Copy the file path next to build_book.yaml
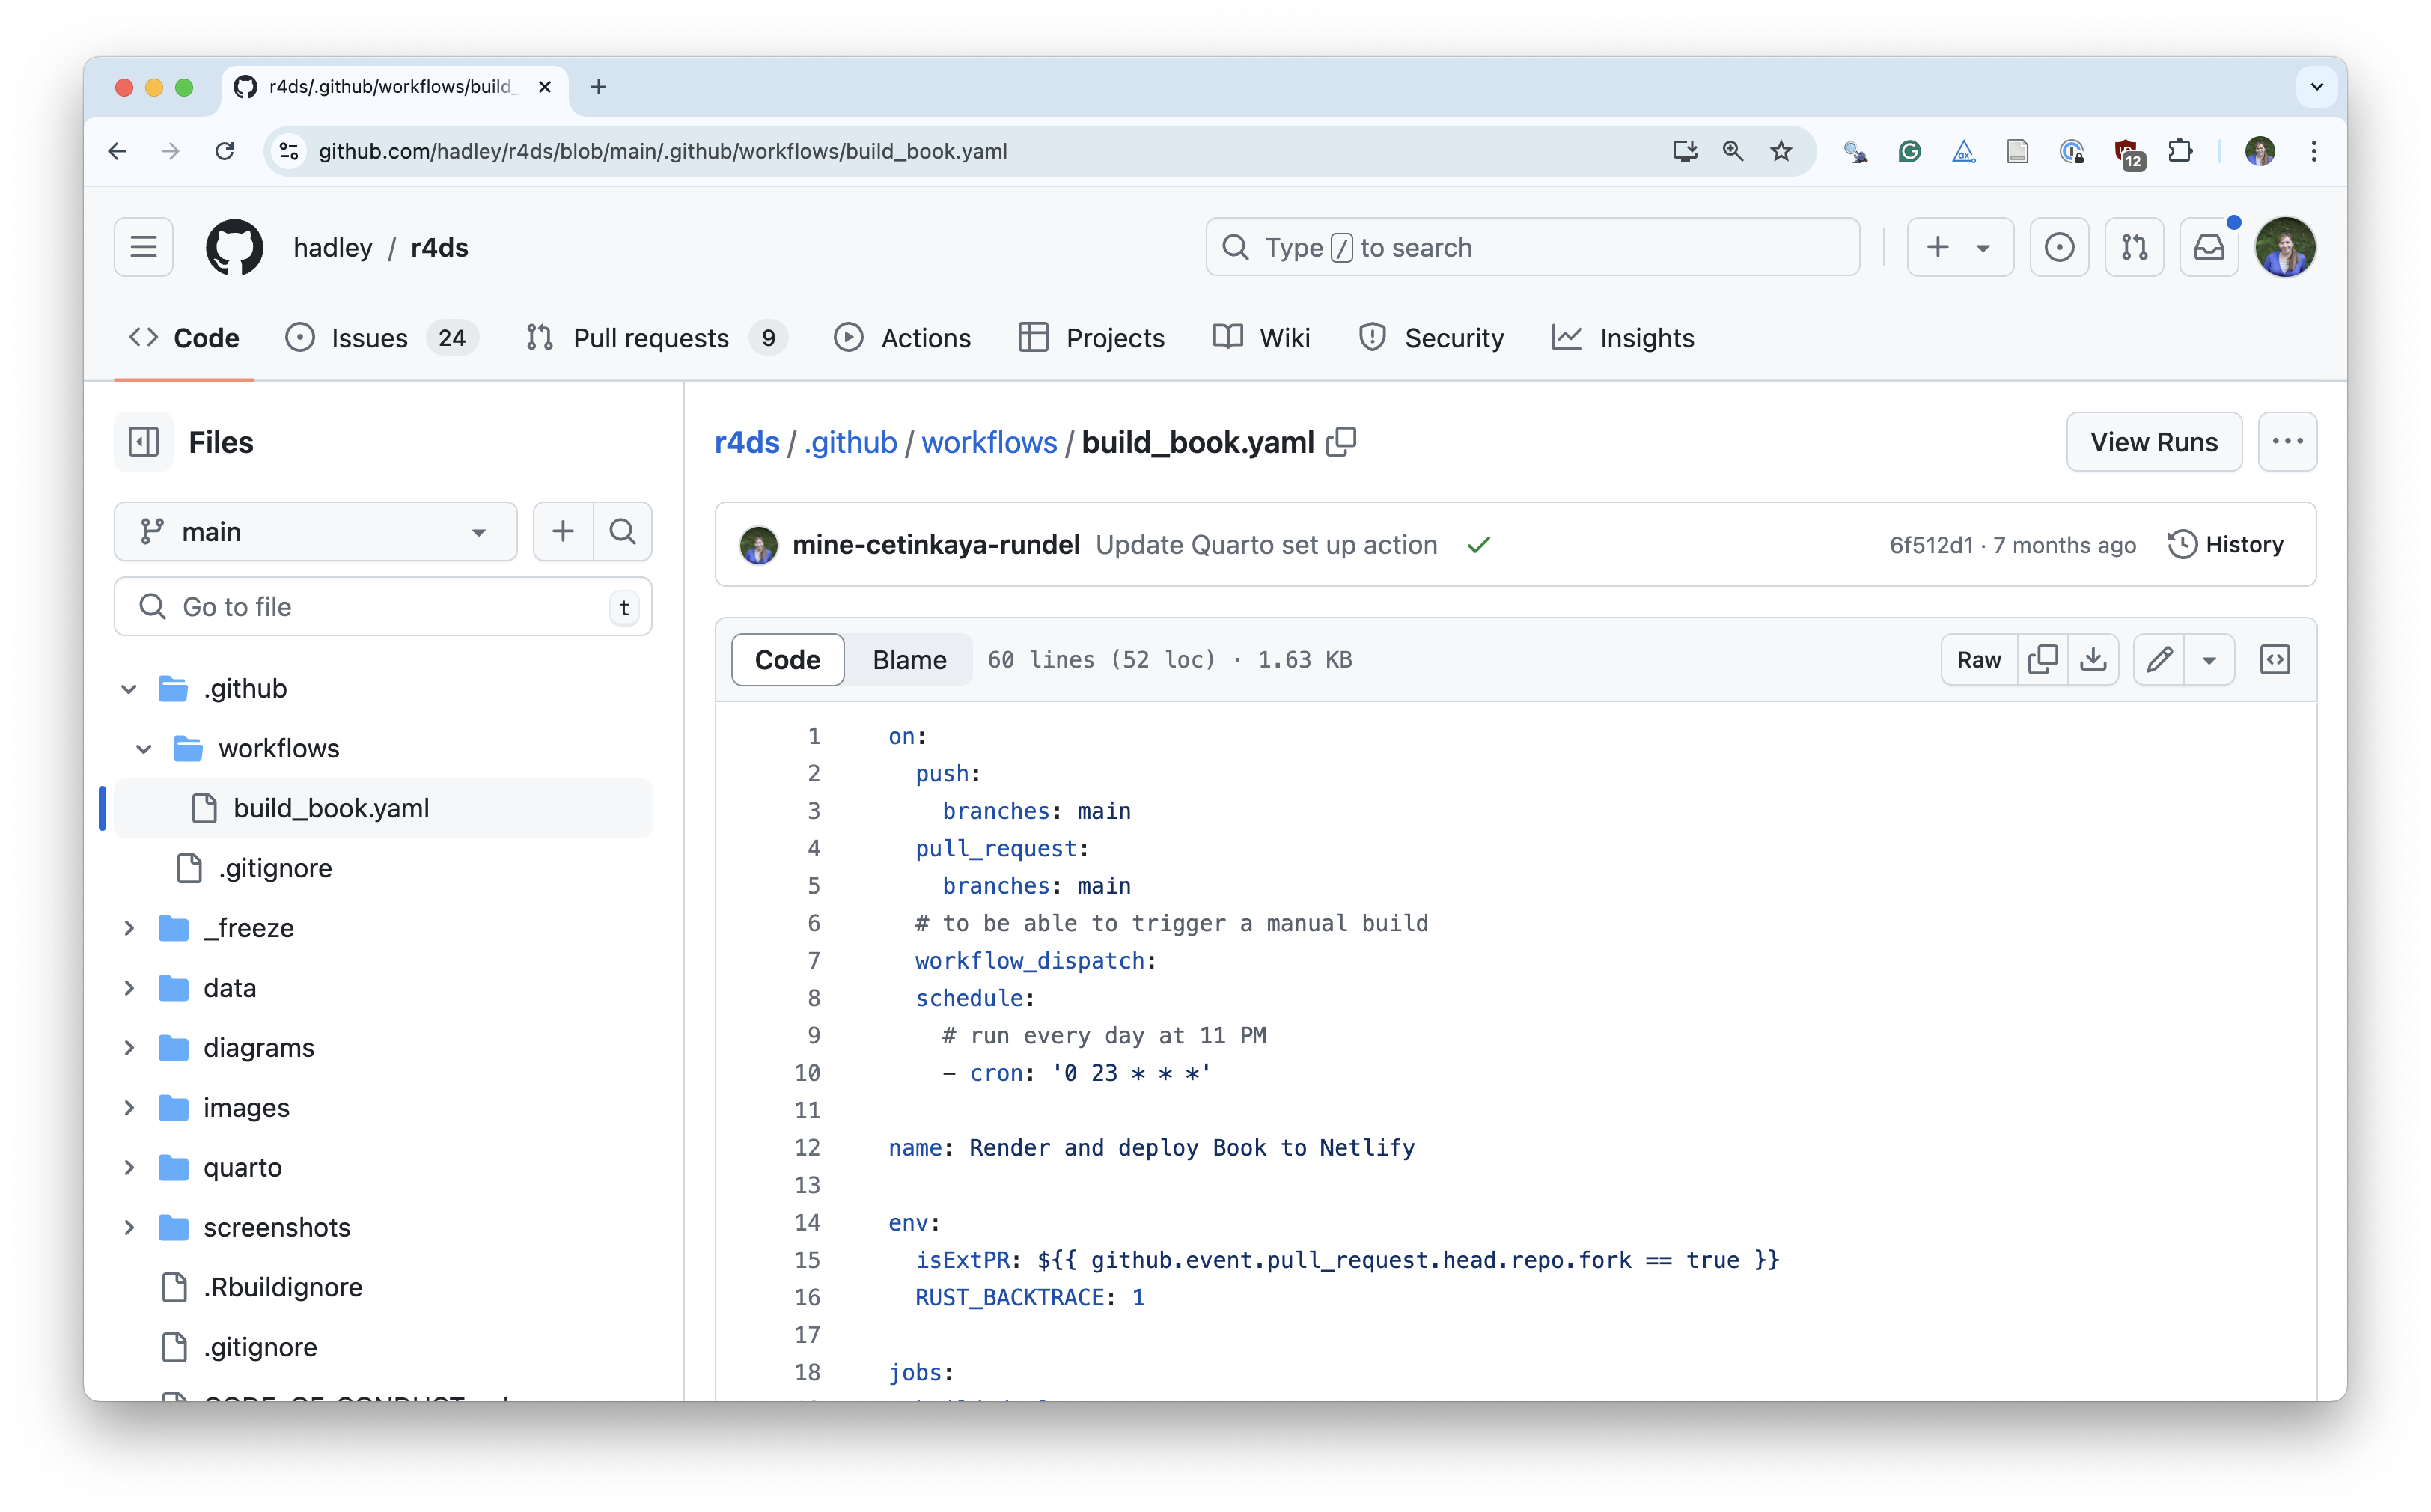 point(1342,441)
